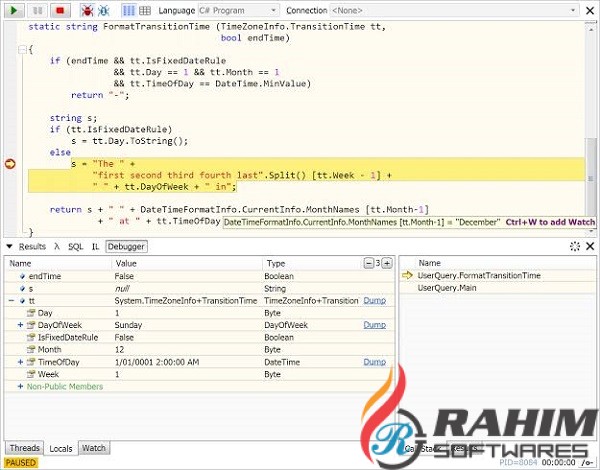The height and width of the screenshot is (470, 600).
Task: Click the Dump link for tt
Action: point(374,300)
